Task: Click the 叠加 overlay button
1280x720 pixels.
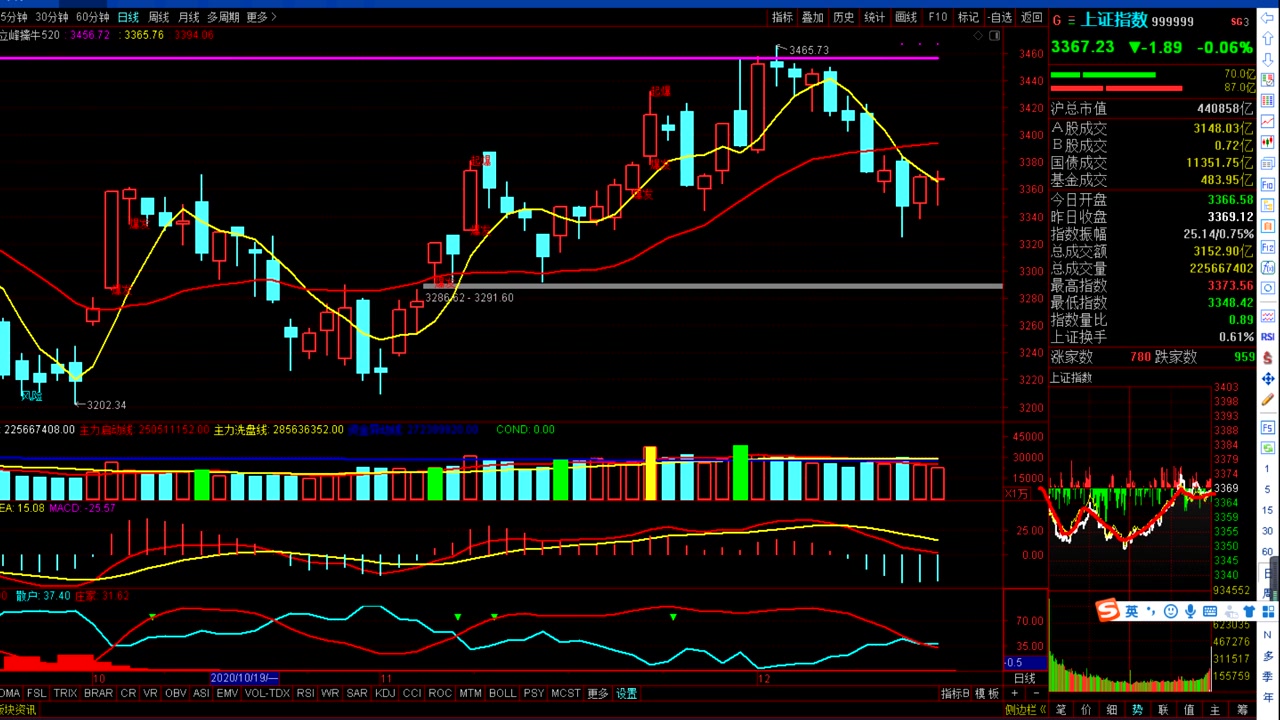Action: (x=813, y=17)
